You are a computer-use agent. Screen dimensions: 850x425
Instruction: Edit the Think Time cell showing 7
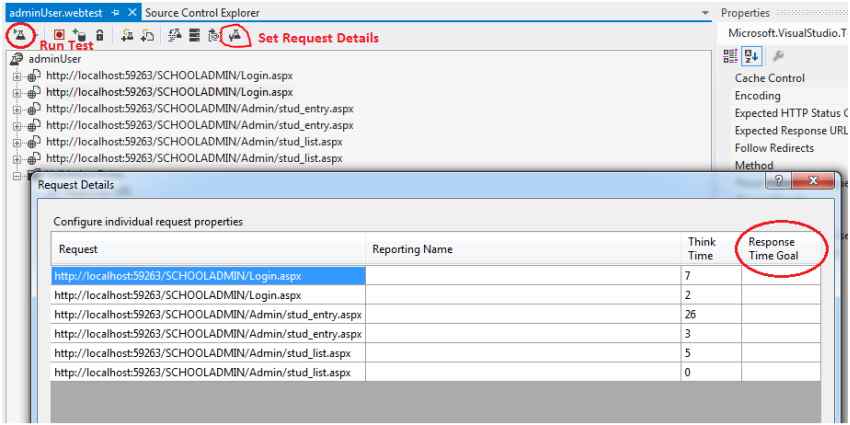[x=712, y=276]
